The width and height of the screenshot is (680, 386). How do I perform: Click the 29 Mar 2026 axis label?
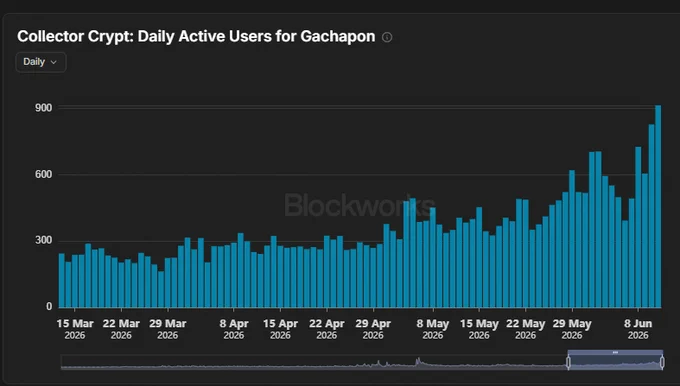tap(167, 329)
